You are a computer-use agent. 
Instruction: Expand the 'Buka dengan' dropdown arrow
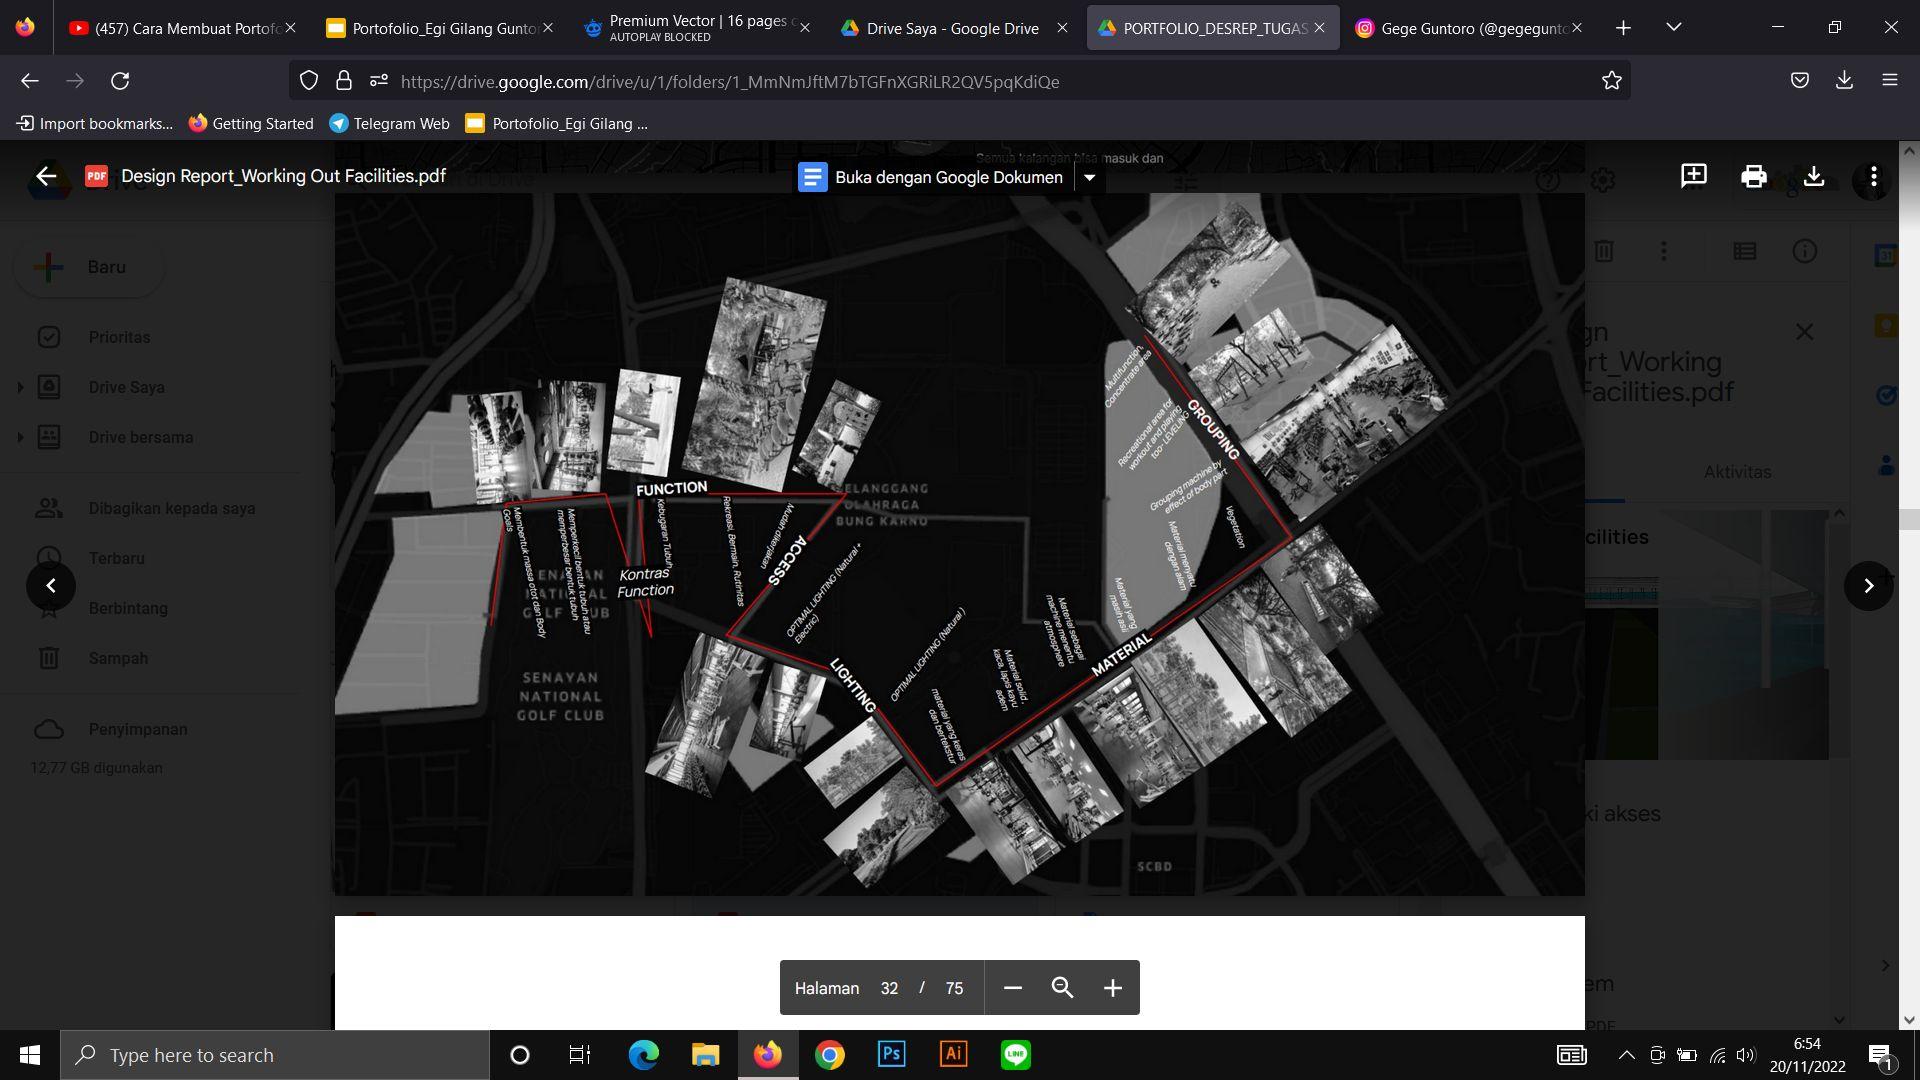(1090, 178)
